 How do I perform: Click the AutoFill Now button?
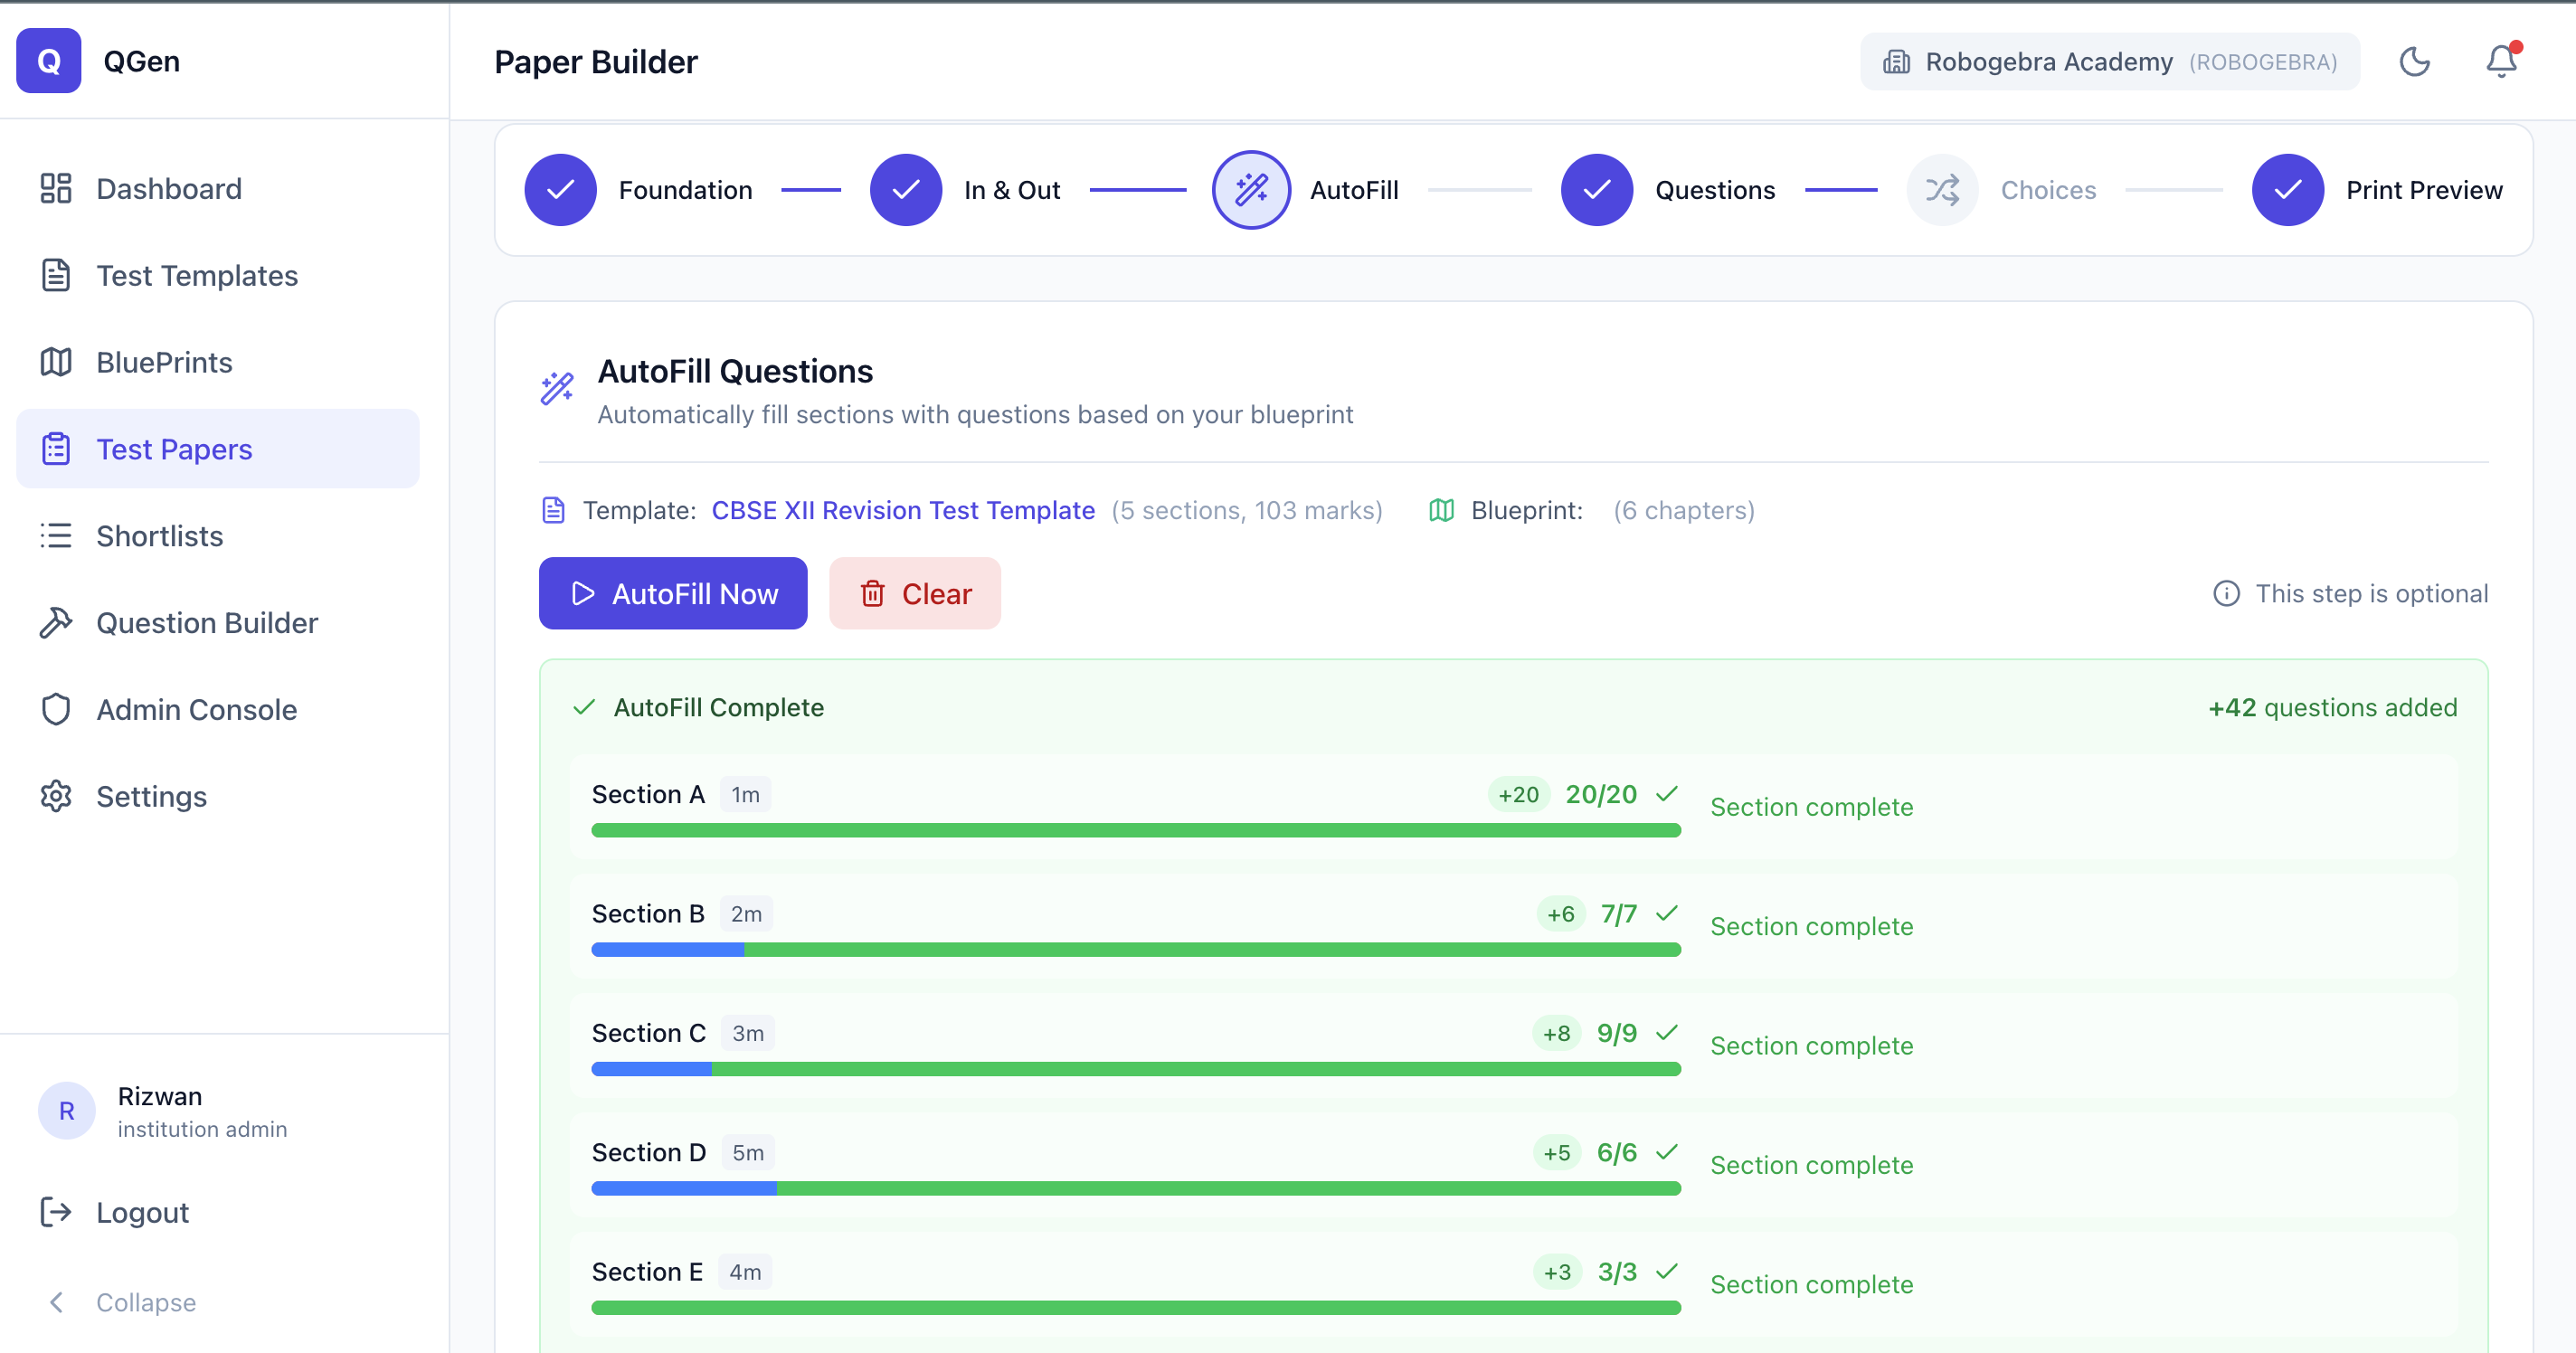[672, 593]
